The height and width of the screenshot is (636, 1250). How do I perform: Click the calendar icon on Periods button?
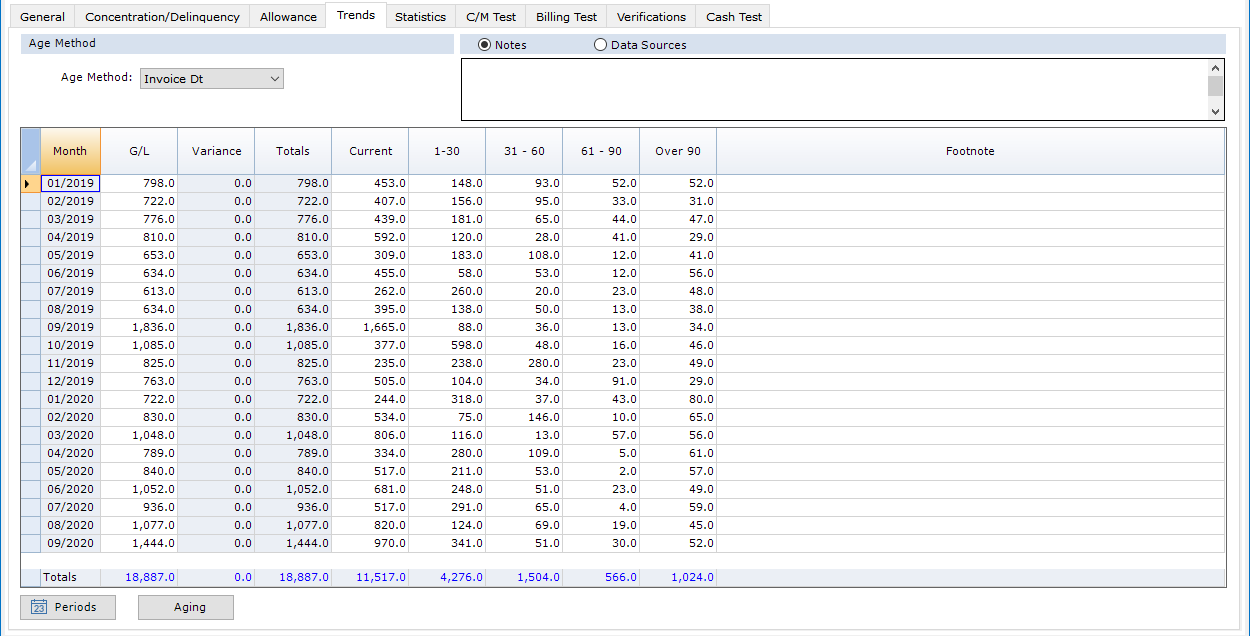[x=39, y=607]
